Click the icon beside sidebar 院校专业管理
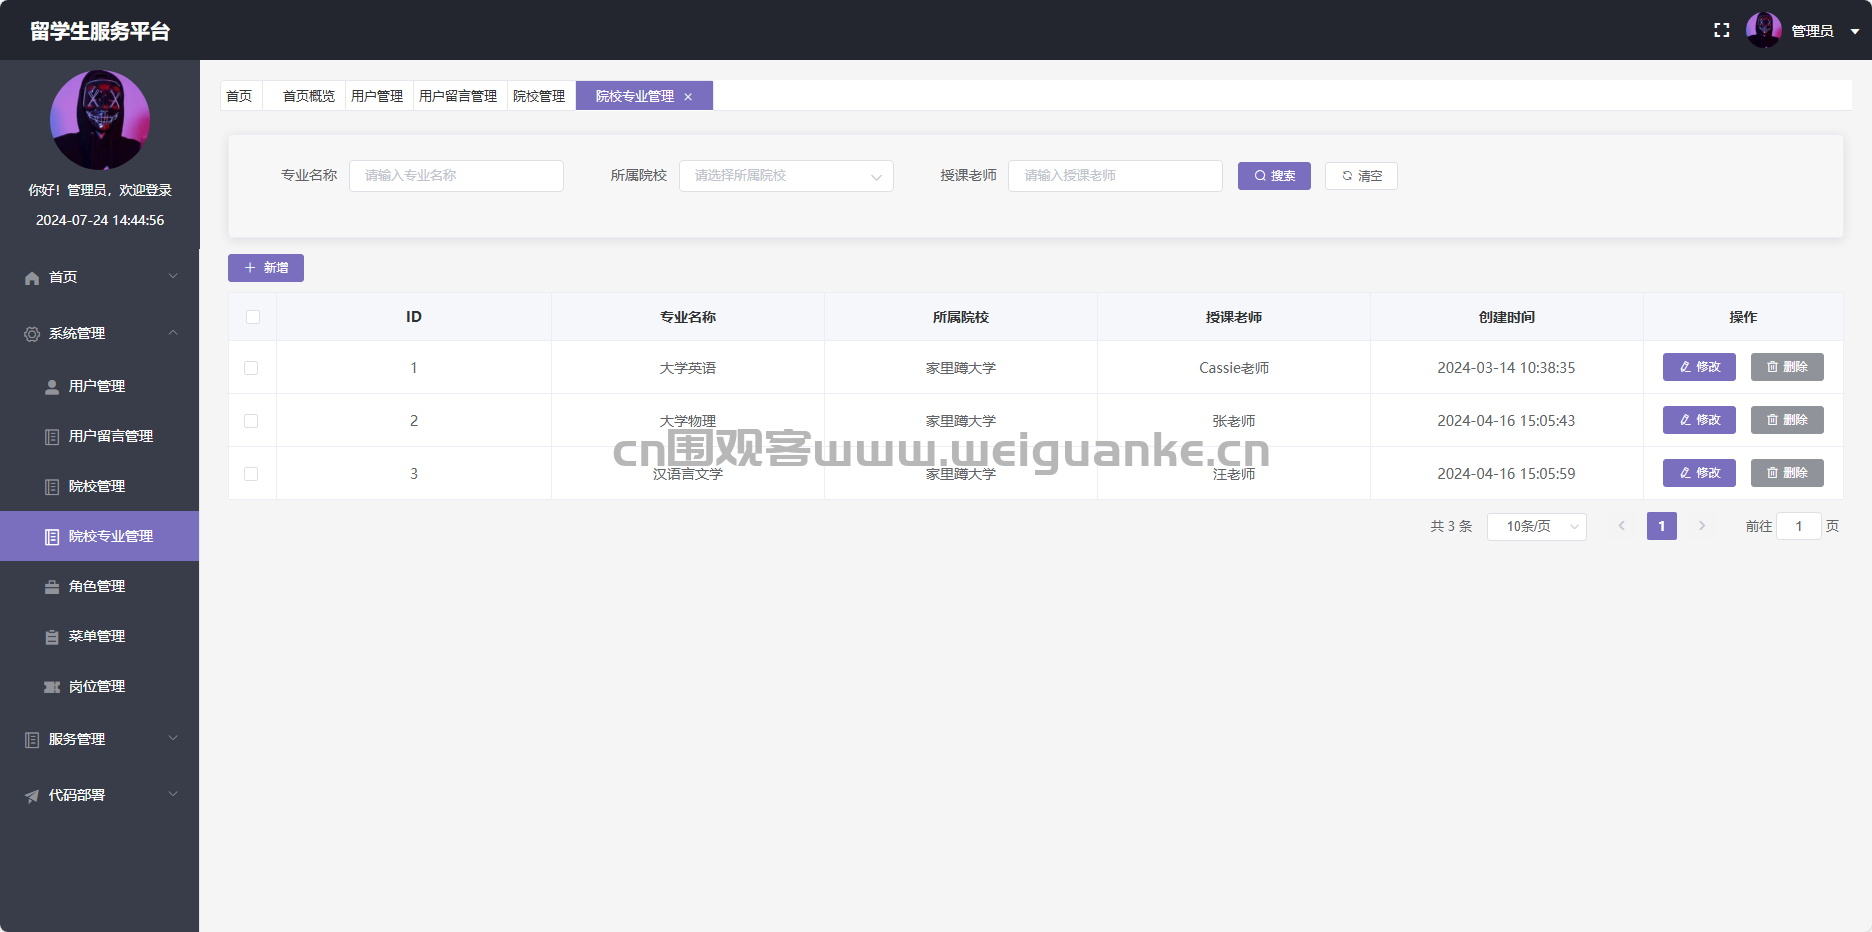The height and width of the screenshot is (932, 1872). pyautogui.click(x=52, y=537)
